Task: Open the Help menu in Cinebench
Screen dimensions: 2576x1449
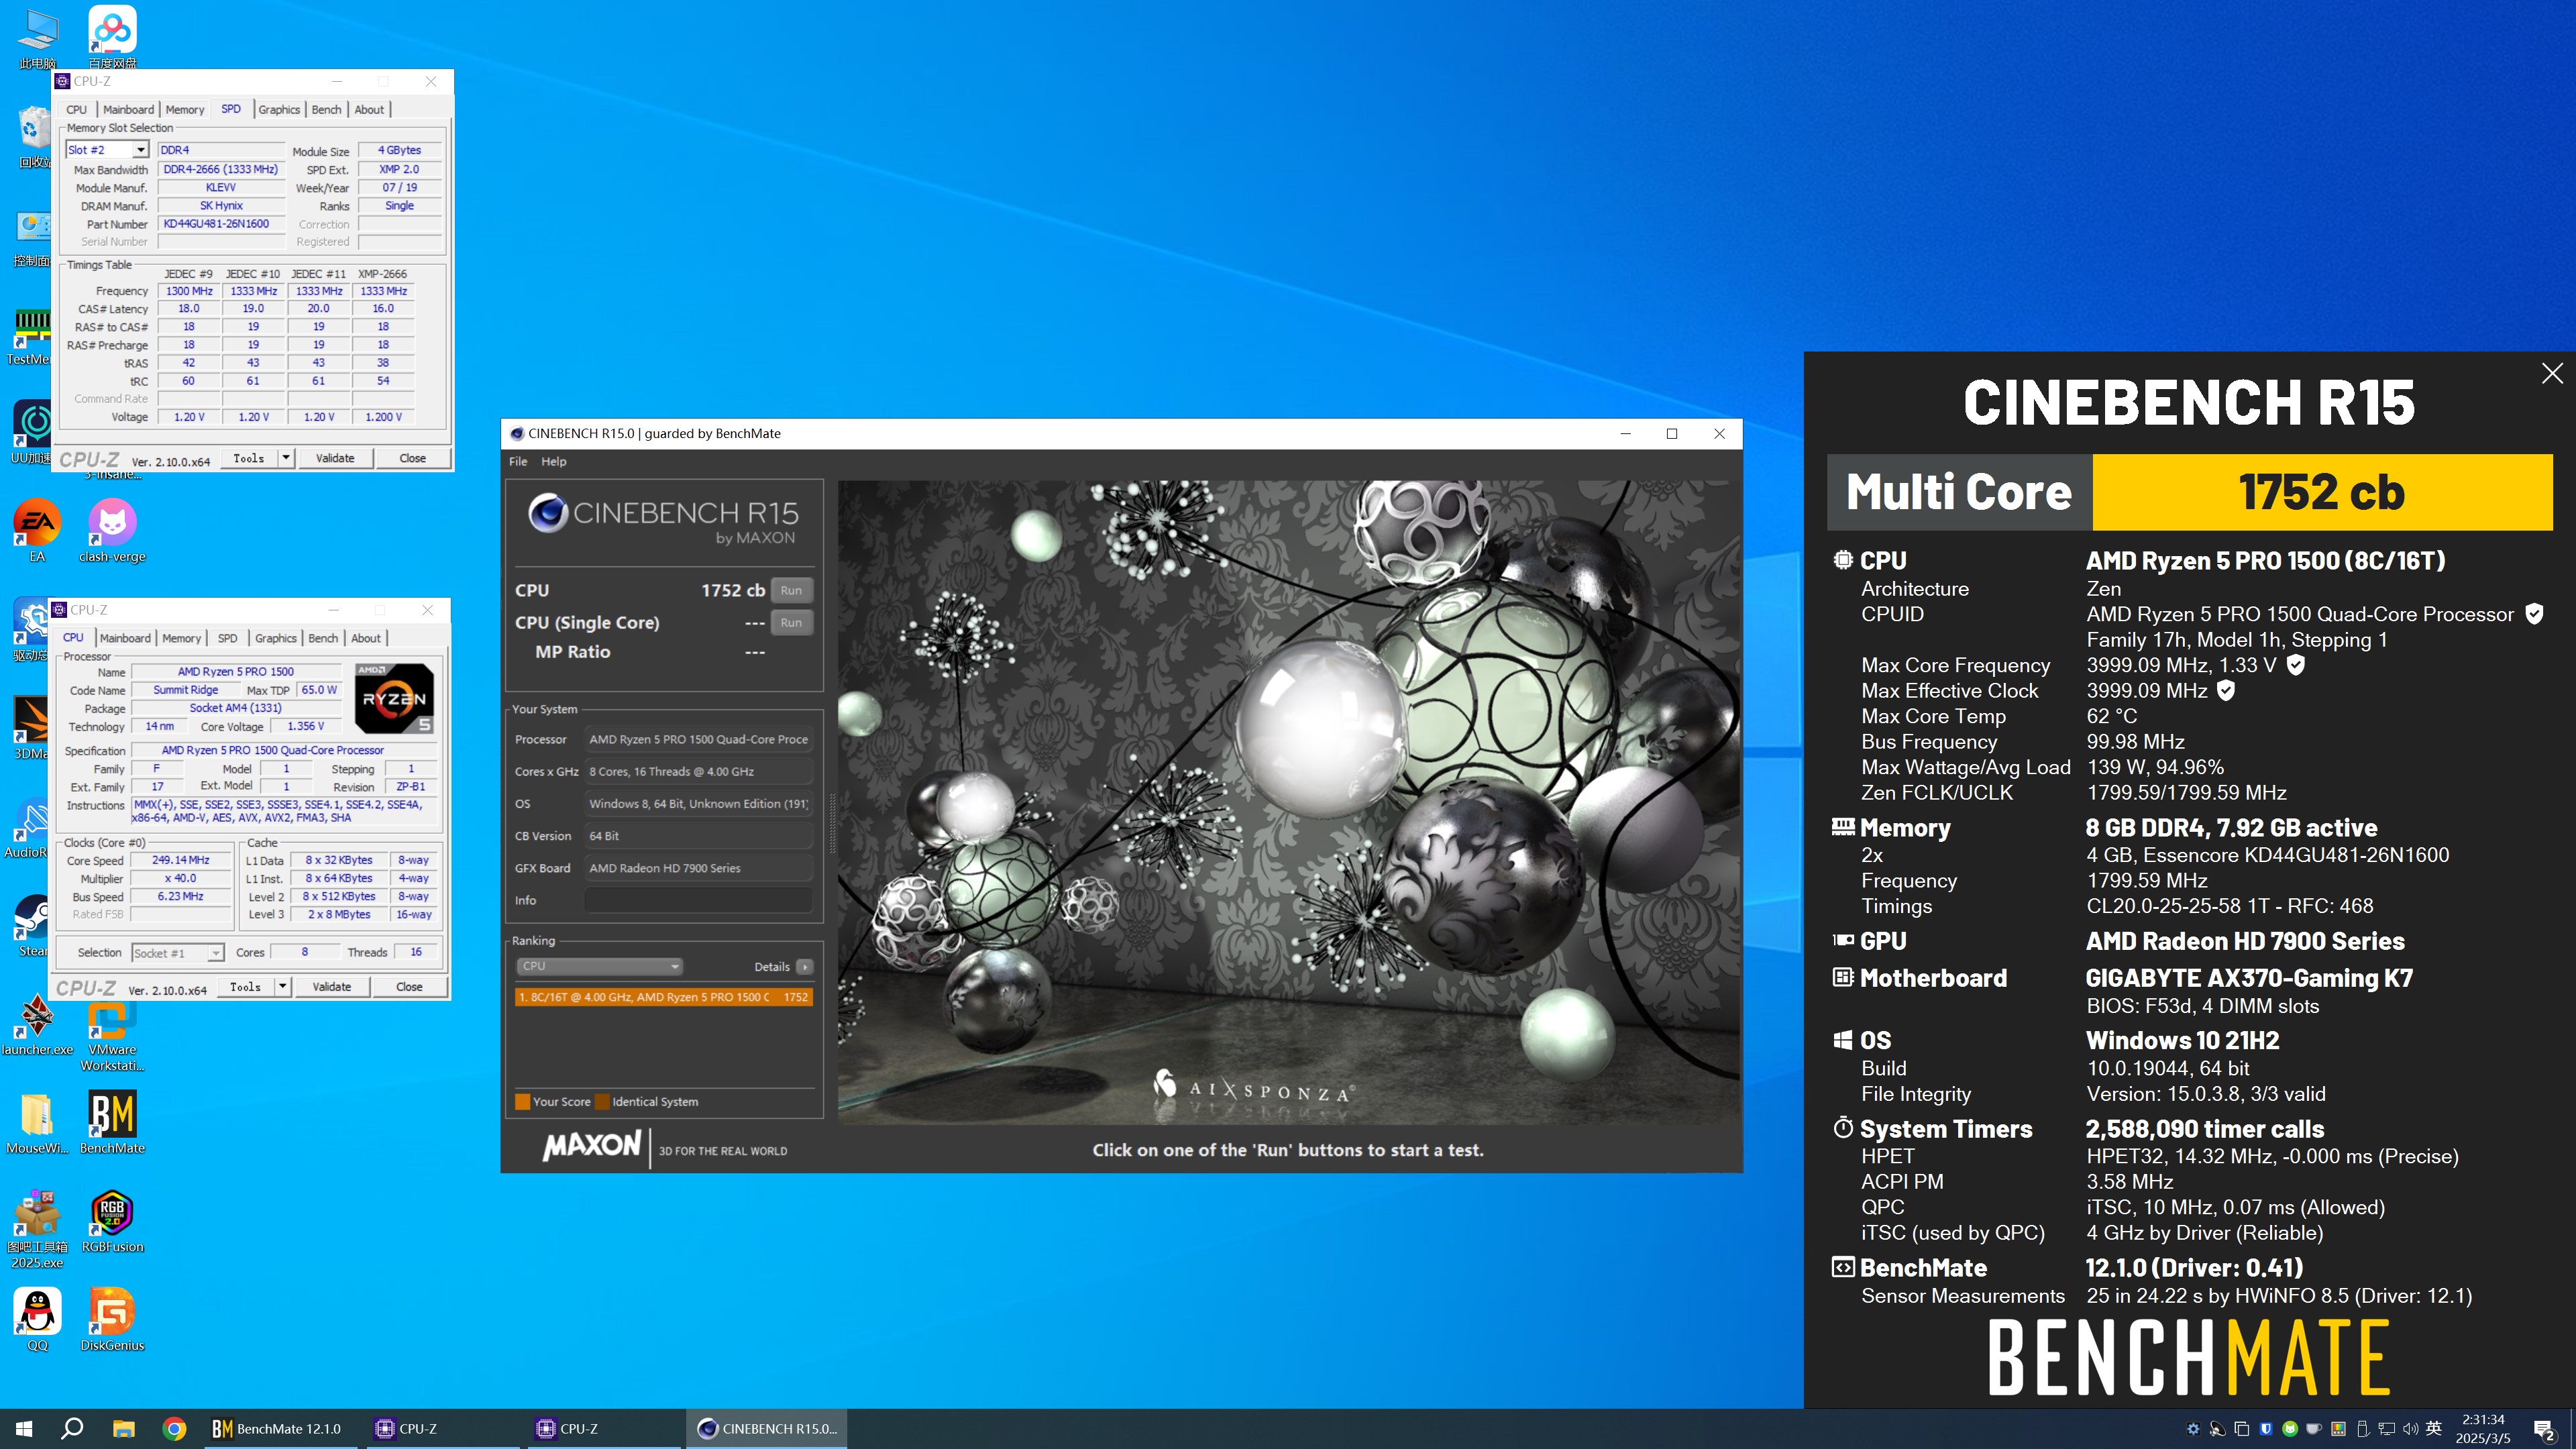Action: coord(554,461)
